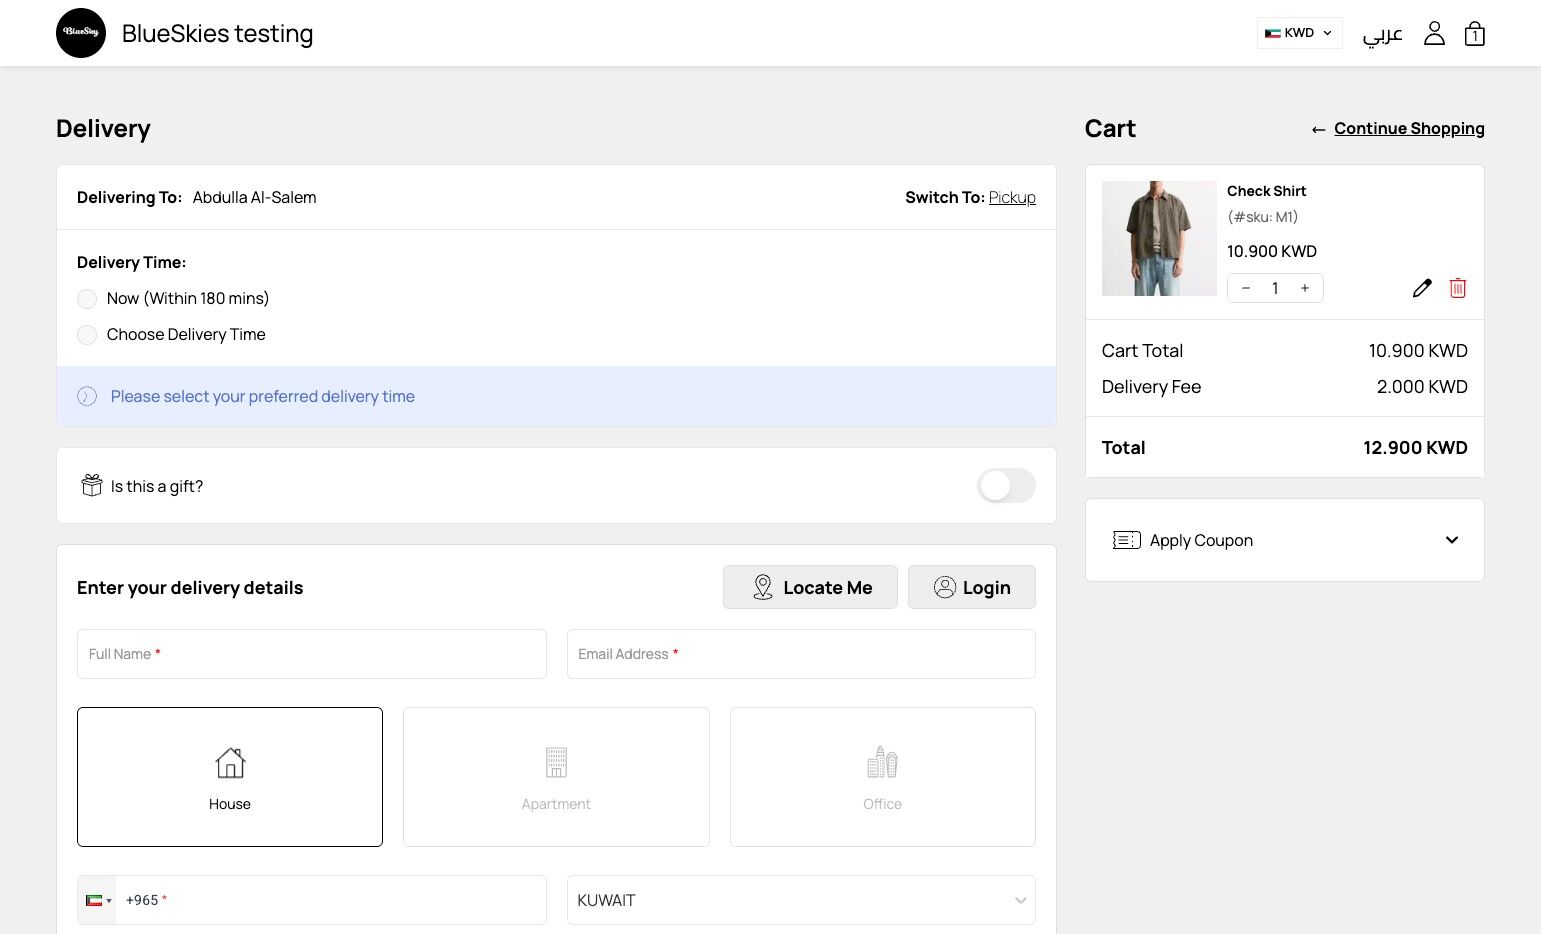Open the KUWAIT country dropdown
This screenshot has height=934, width=1541.
coord(801,900)
